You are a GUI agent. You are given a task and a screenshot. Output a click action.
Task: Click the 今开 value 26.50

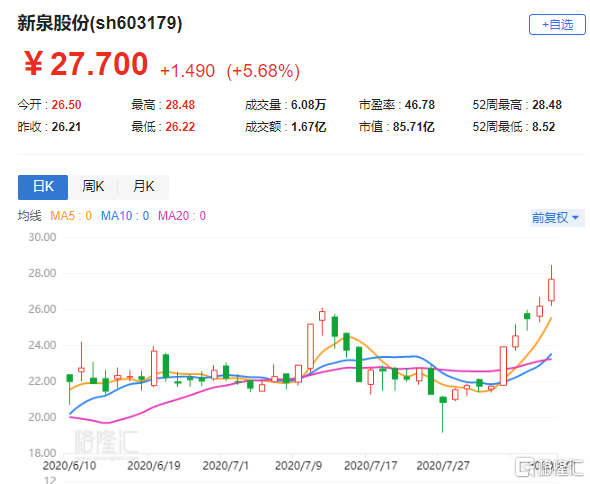tap(66, 105)
